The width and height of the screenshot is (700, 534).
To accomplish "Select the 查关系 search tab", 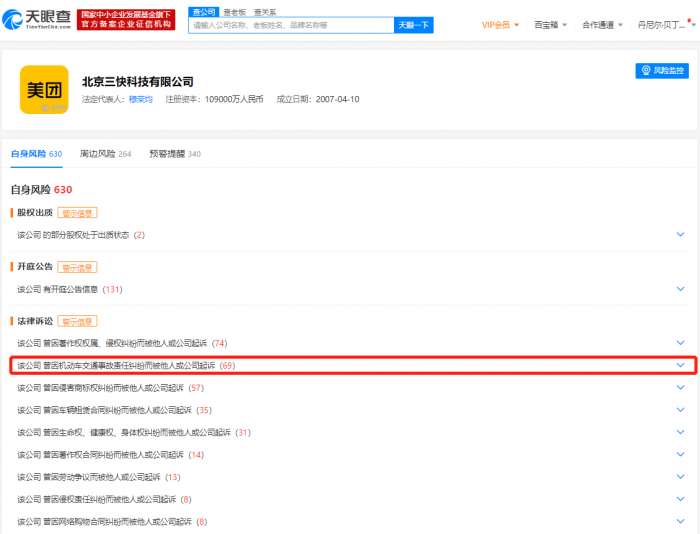I will click(x=265, y=12).
